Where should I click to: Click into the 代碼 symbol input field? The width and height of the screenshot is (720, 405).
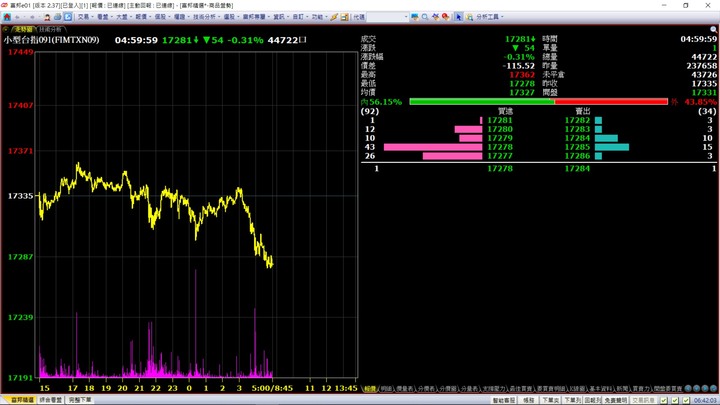[387, 17]
